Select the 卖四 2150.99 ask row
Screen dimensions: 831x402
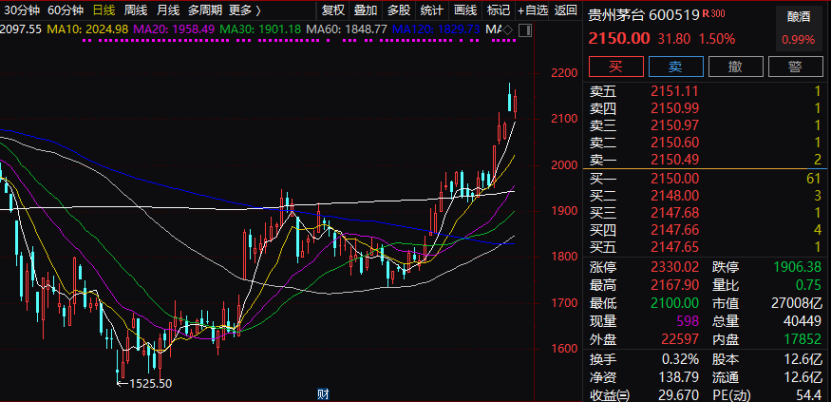point(705,109)
